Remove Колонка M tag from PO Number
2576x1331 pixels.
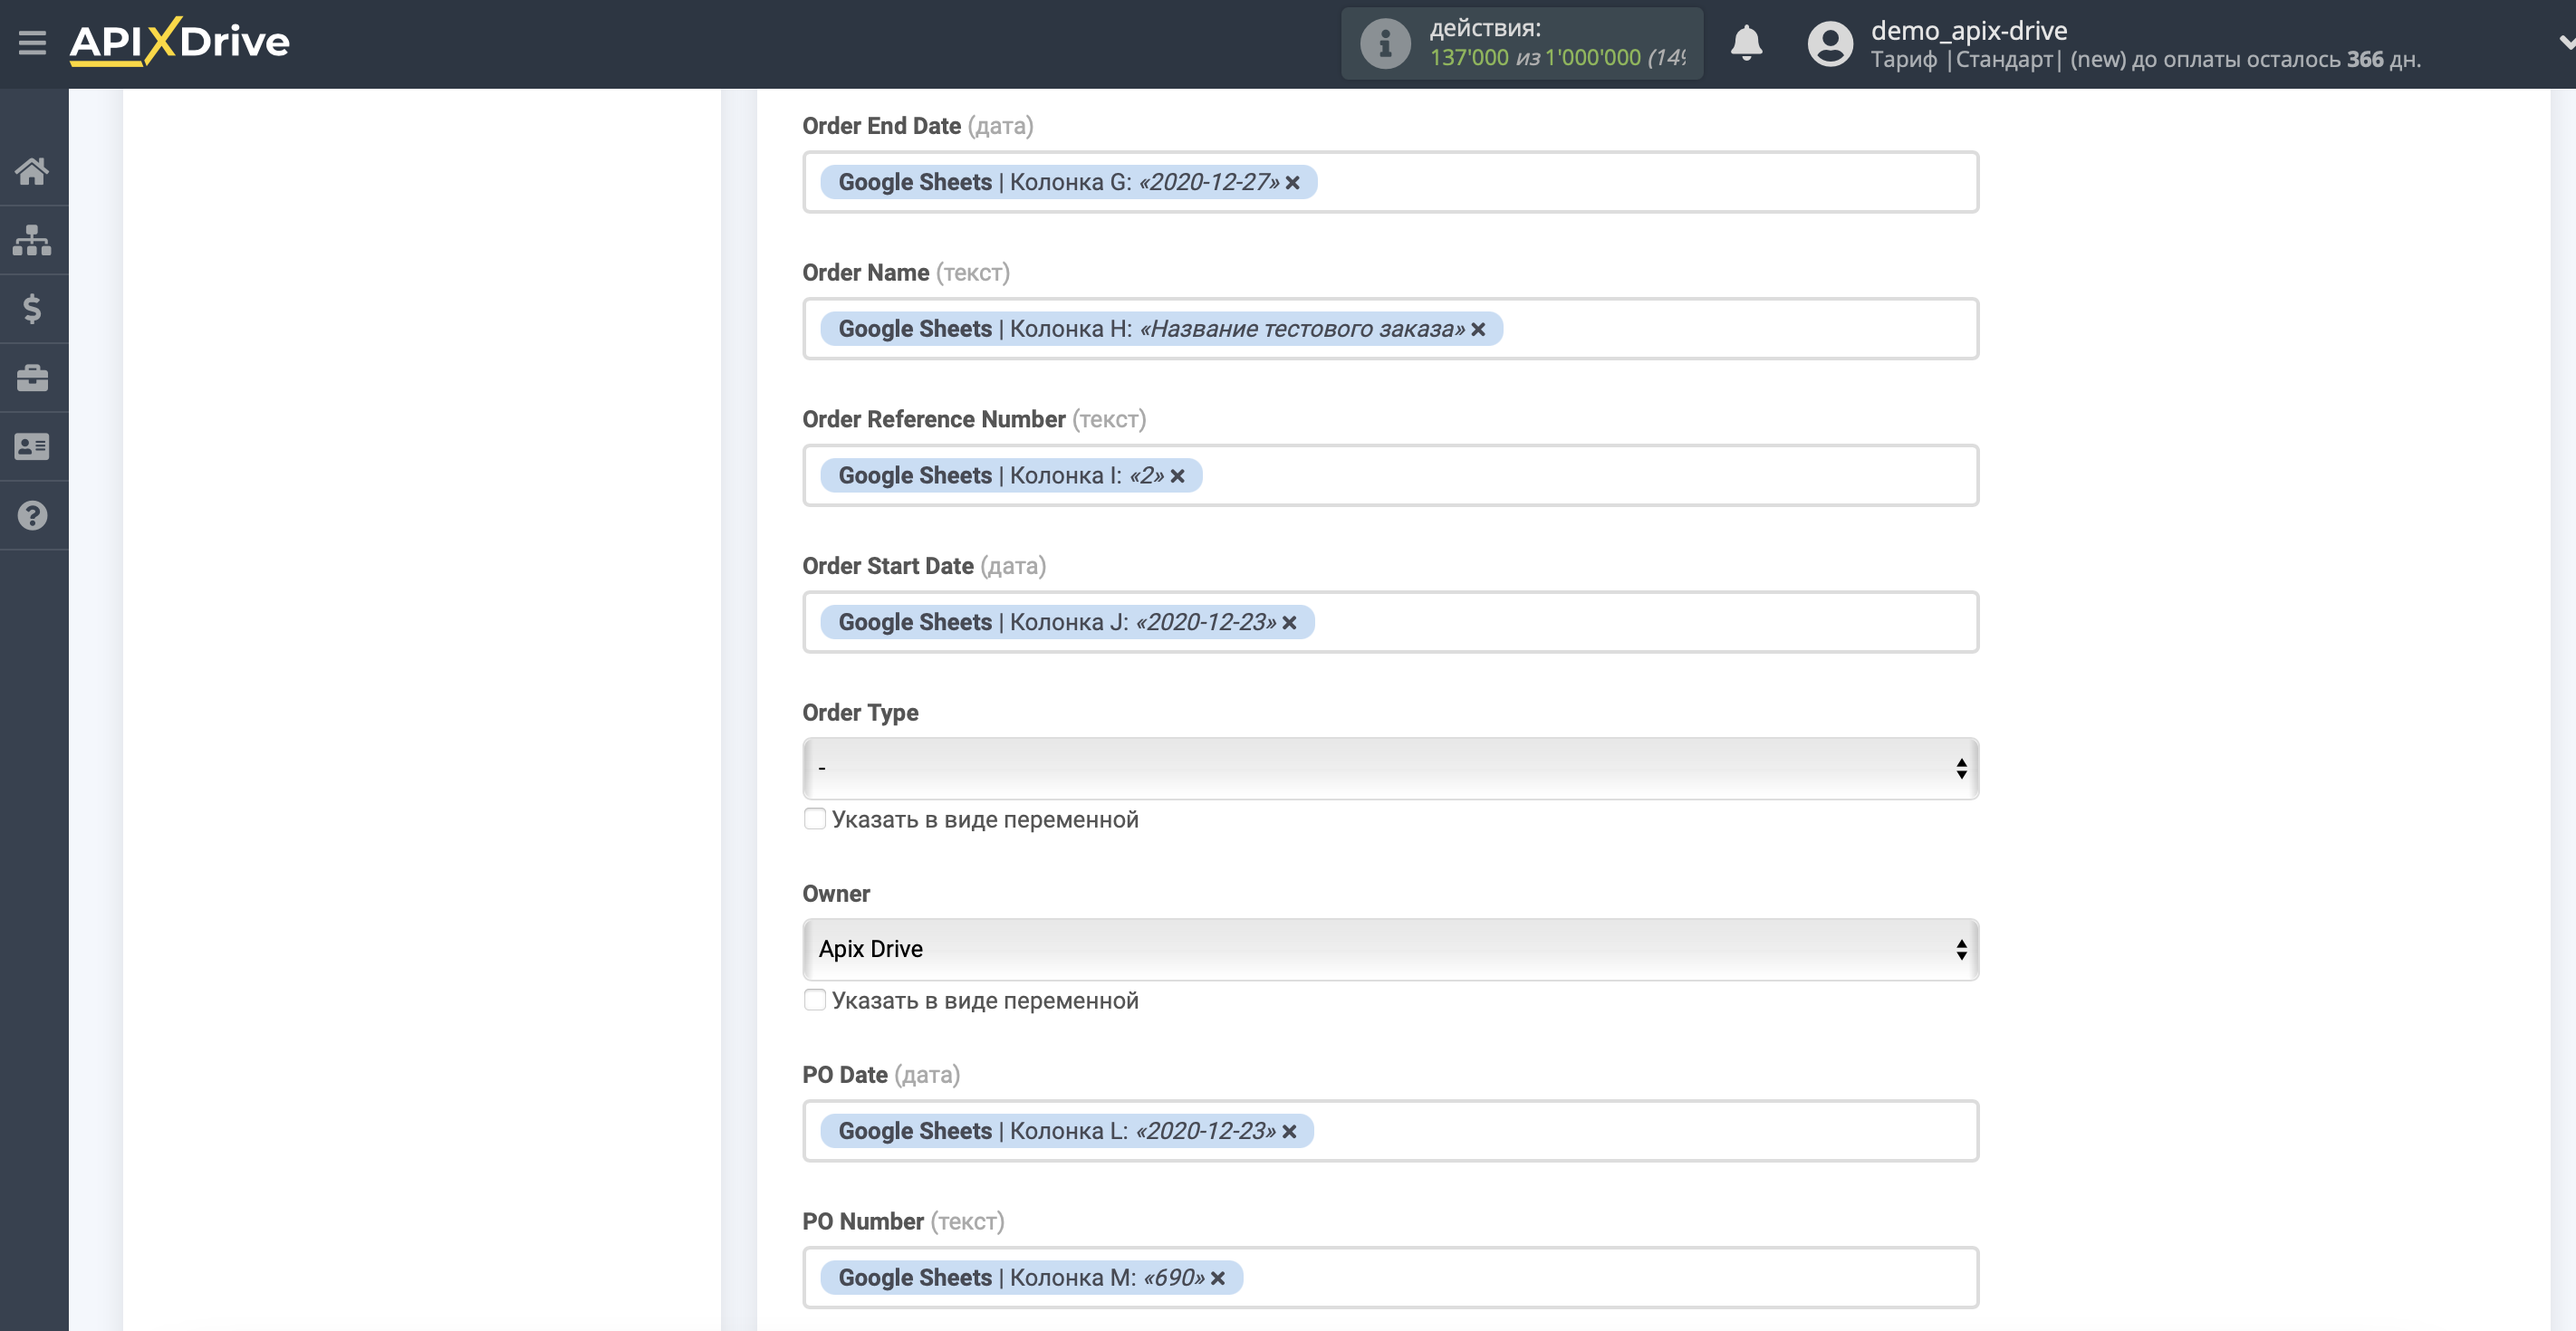[1217, 1278]
